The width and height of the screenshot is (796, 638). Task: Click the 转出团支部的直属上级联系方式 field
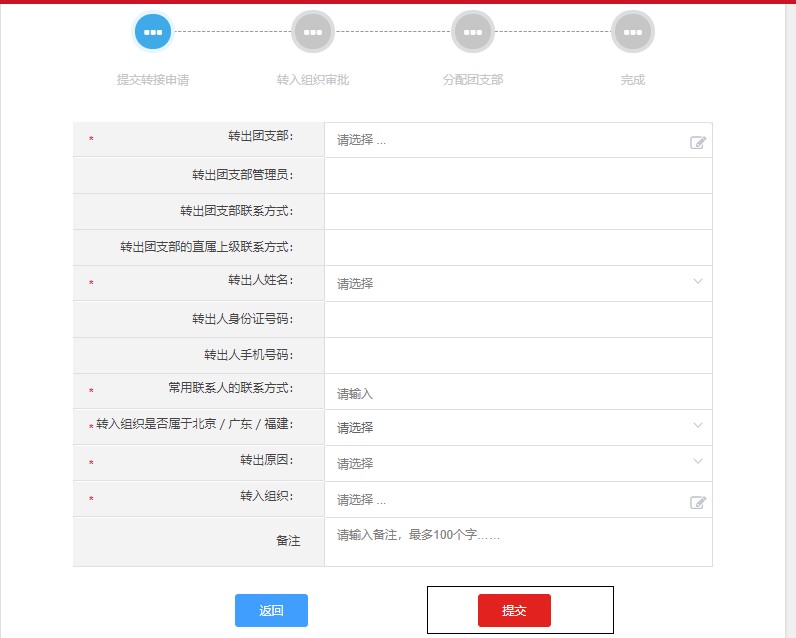(517, 248)
